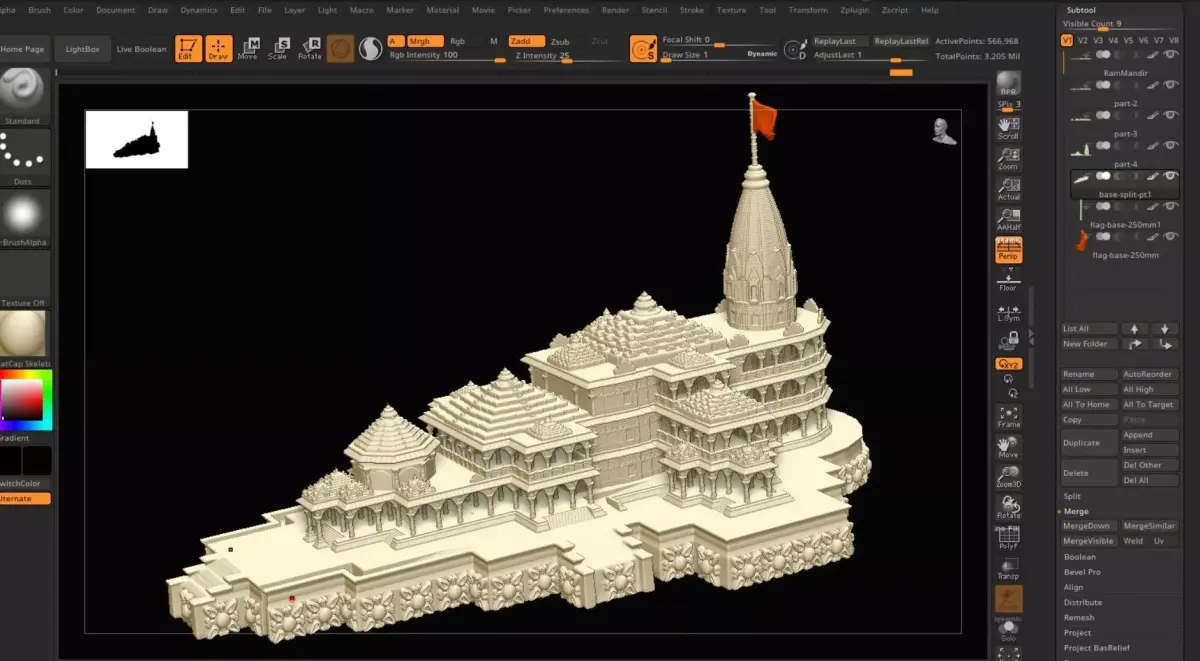Toggle L.Sym local symmetry
Viewport: 1200px width, 661px height.
tap(1009, 313)
